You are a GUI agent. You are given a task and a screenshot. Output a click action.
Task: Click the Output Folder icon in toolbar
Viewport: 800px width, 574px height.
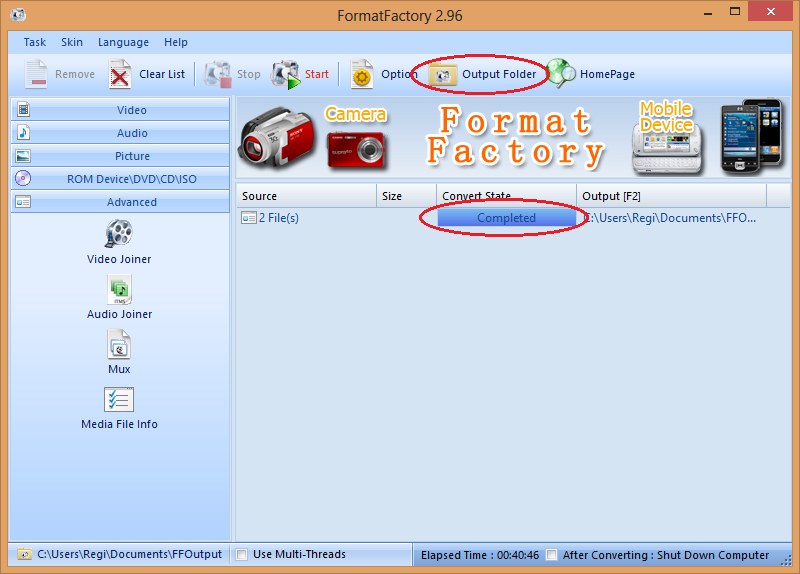[442, 76]
